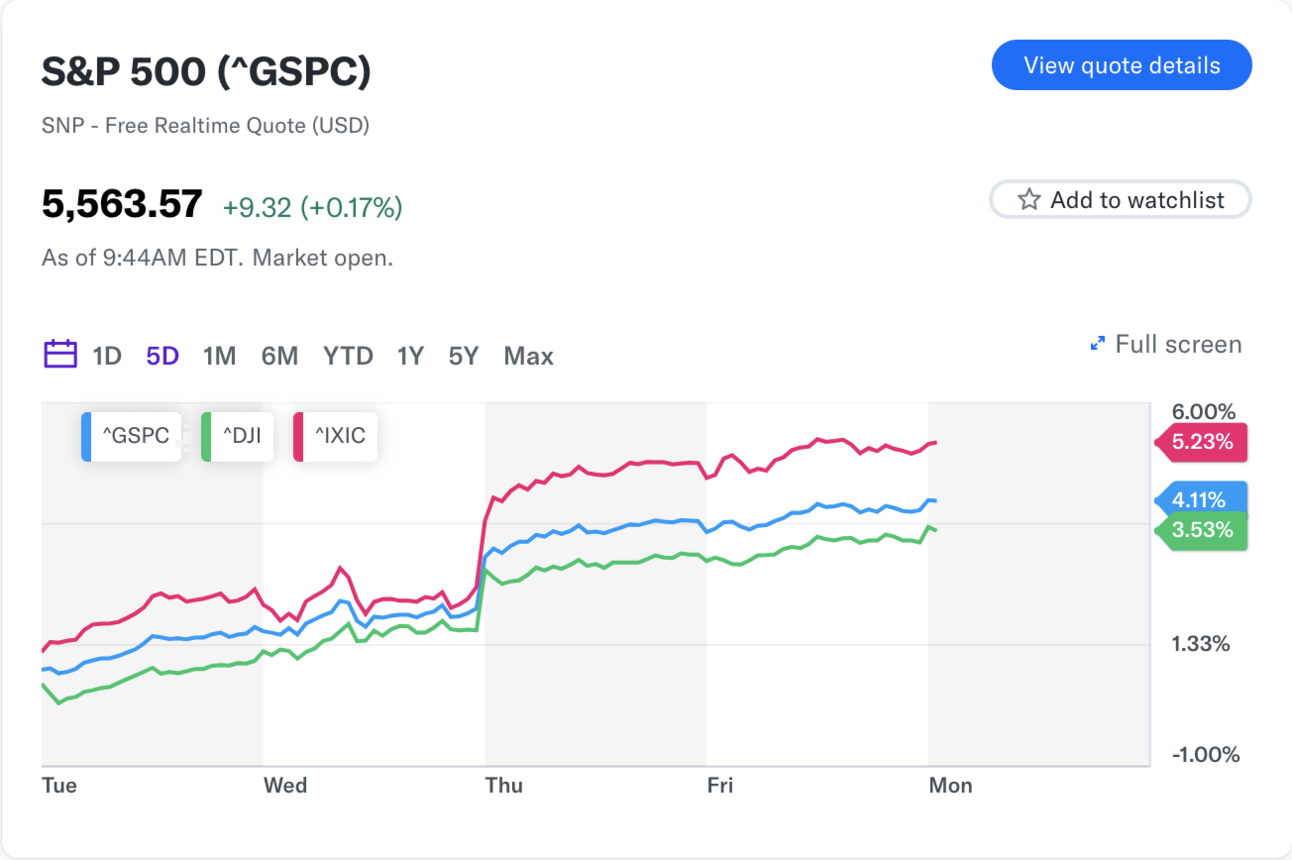Click the Full screen expand arrows icon
Image resolution: width=1292 pixels, height=860 pixels.
point(1098,345)
